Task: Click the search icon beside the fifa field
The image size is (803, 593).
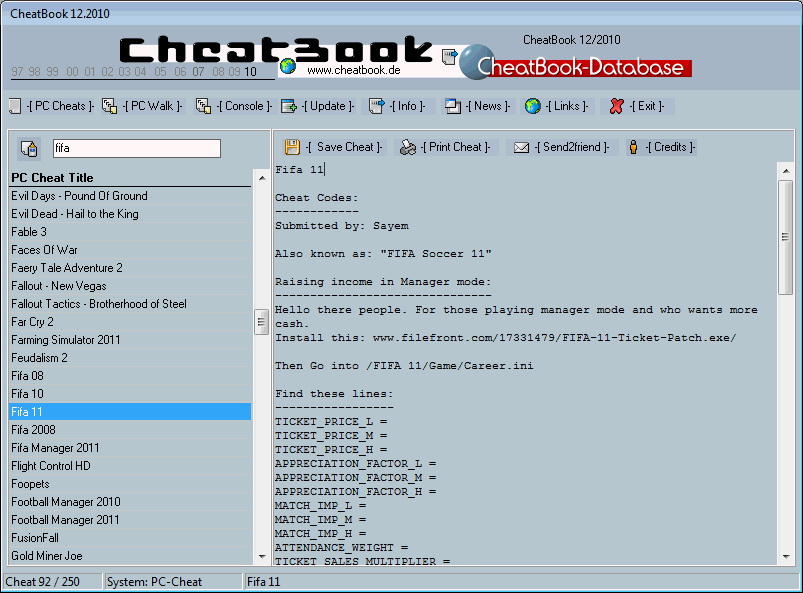Action: 29,149
